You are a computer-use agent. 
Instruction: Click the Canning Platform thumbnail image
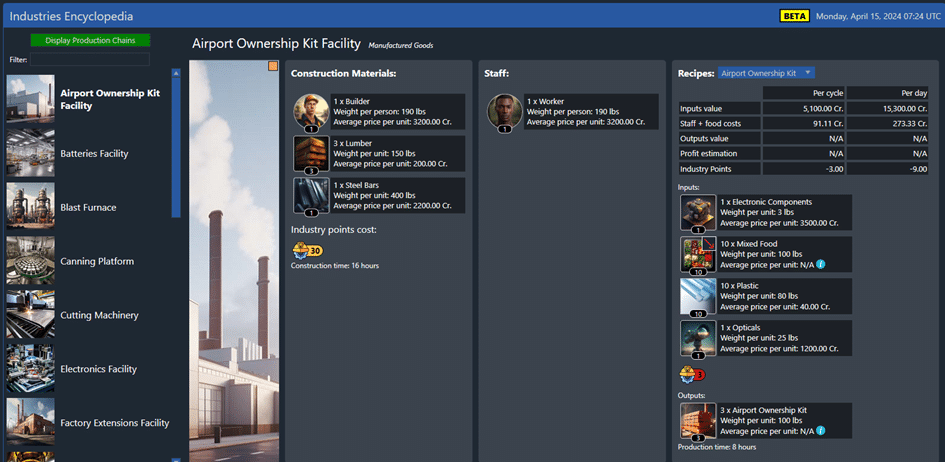click(31, 261)
